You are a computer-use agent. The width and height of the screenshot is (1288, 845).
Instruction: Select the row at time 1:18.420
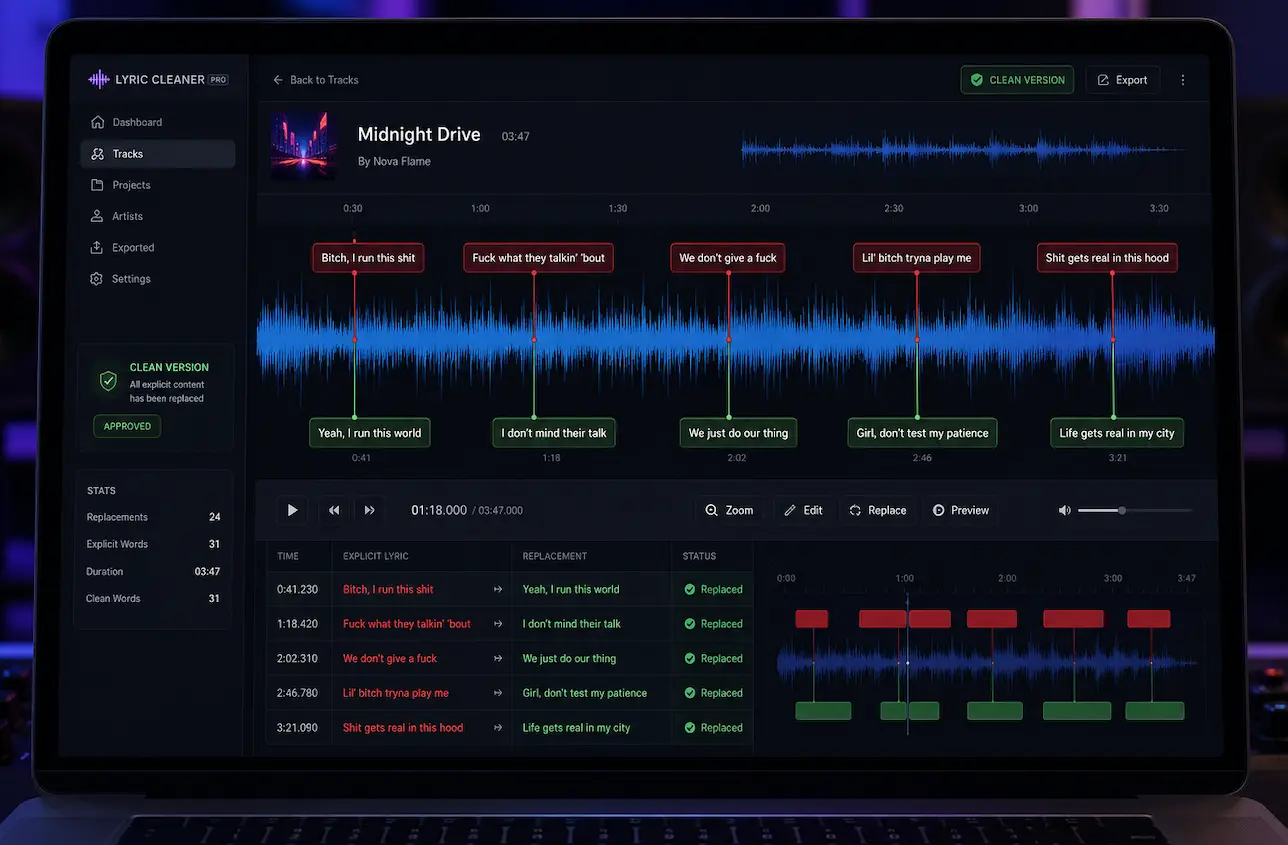[509, 624]
